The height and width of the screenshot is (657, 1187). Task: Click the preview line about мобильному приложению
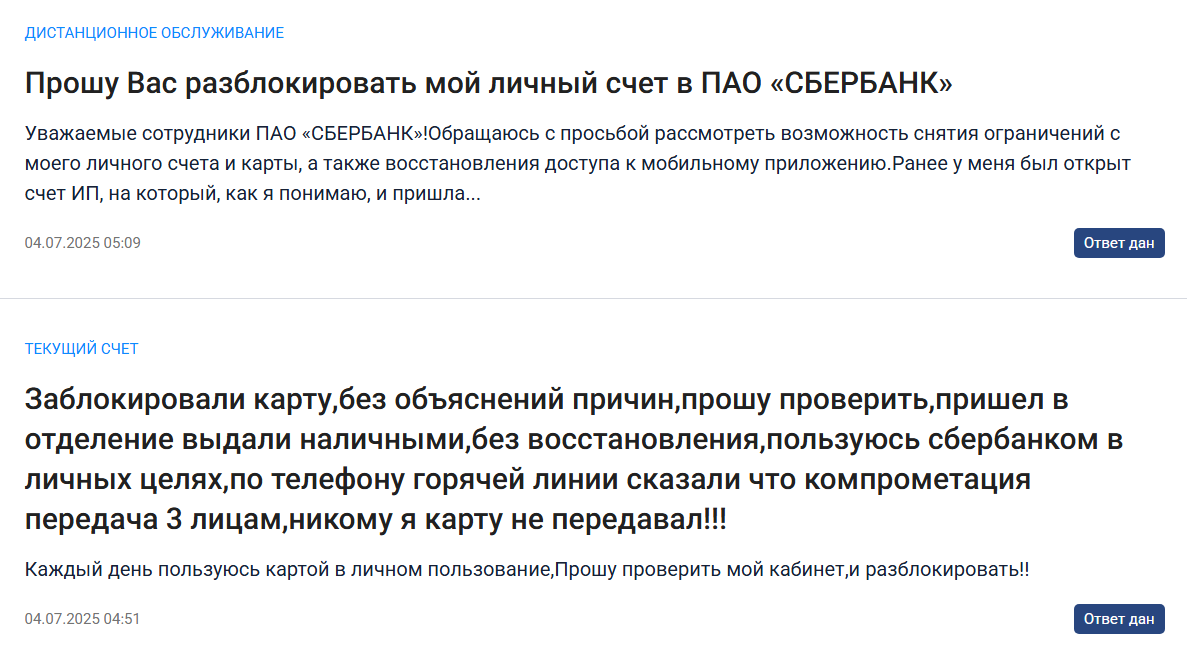578,163
